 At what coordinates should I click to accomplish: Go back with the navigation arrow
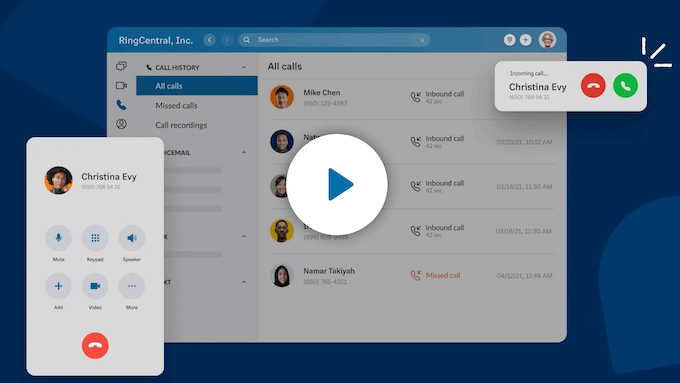pyautogui.click(x=209, y=40)
